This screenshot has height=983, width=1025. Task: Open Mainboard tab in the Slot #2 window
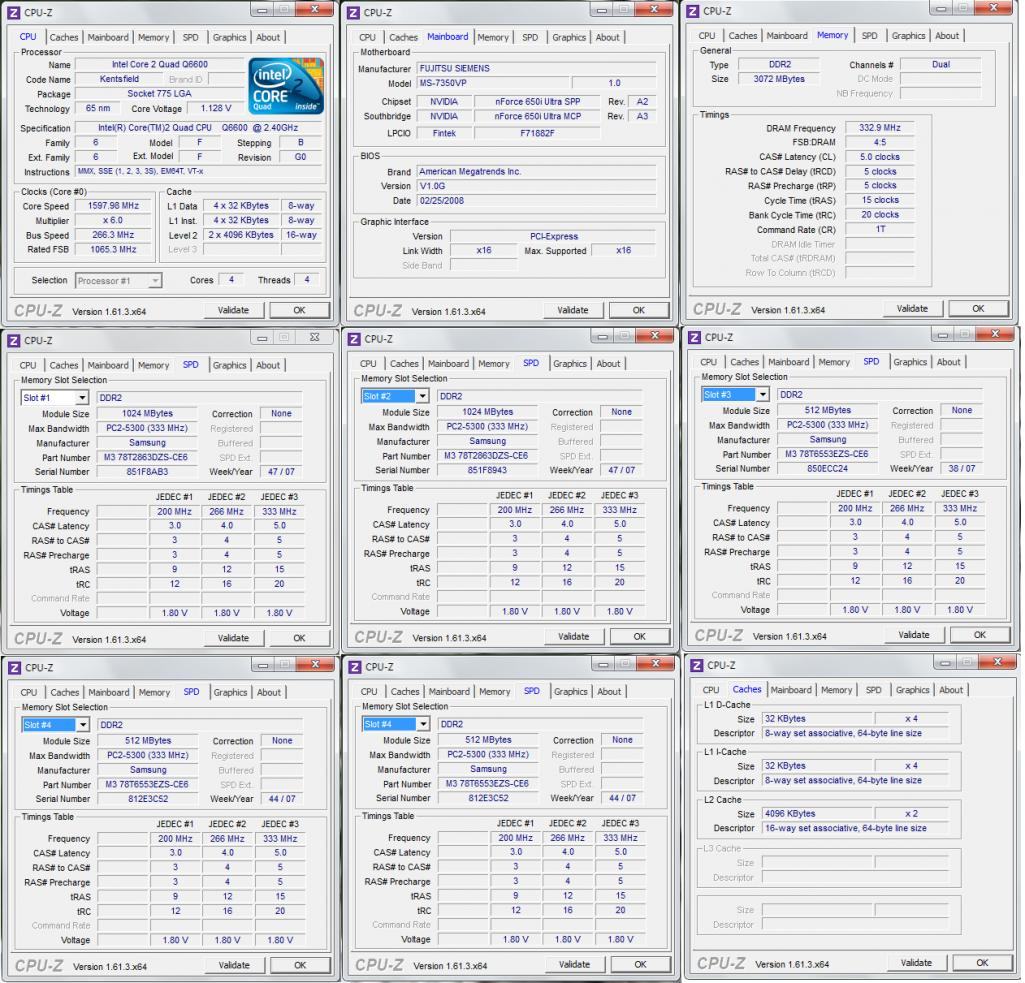(x=448, y=363)
